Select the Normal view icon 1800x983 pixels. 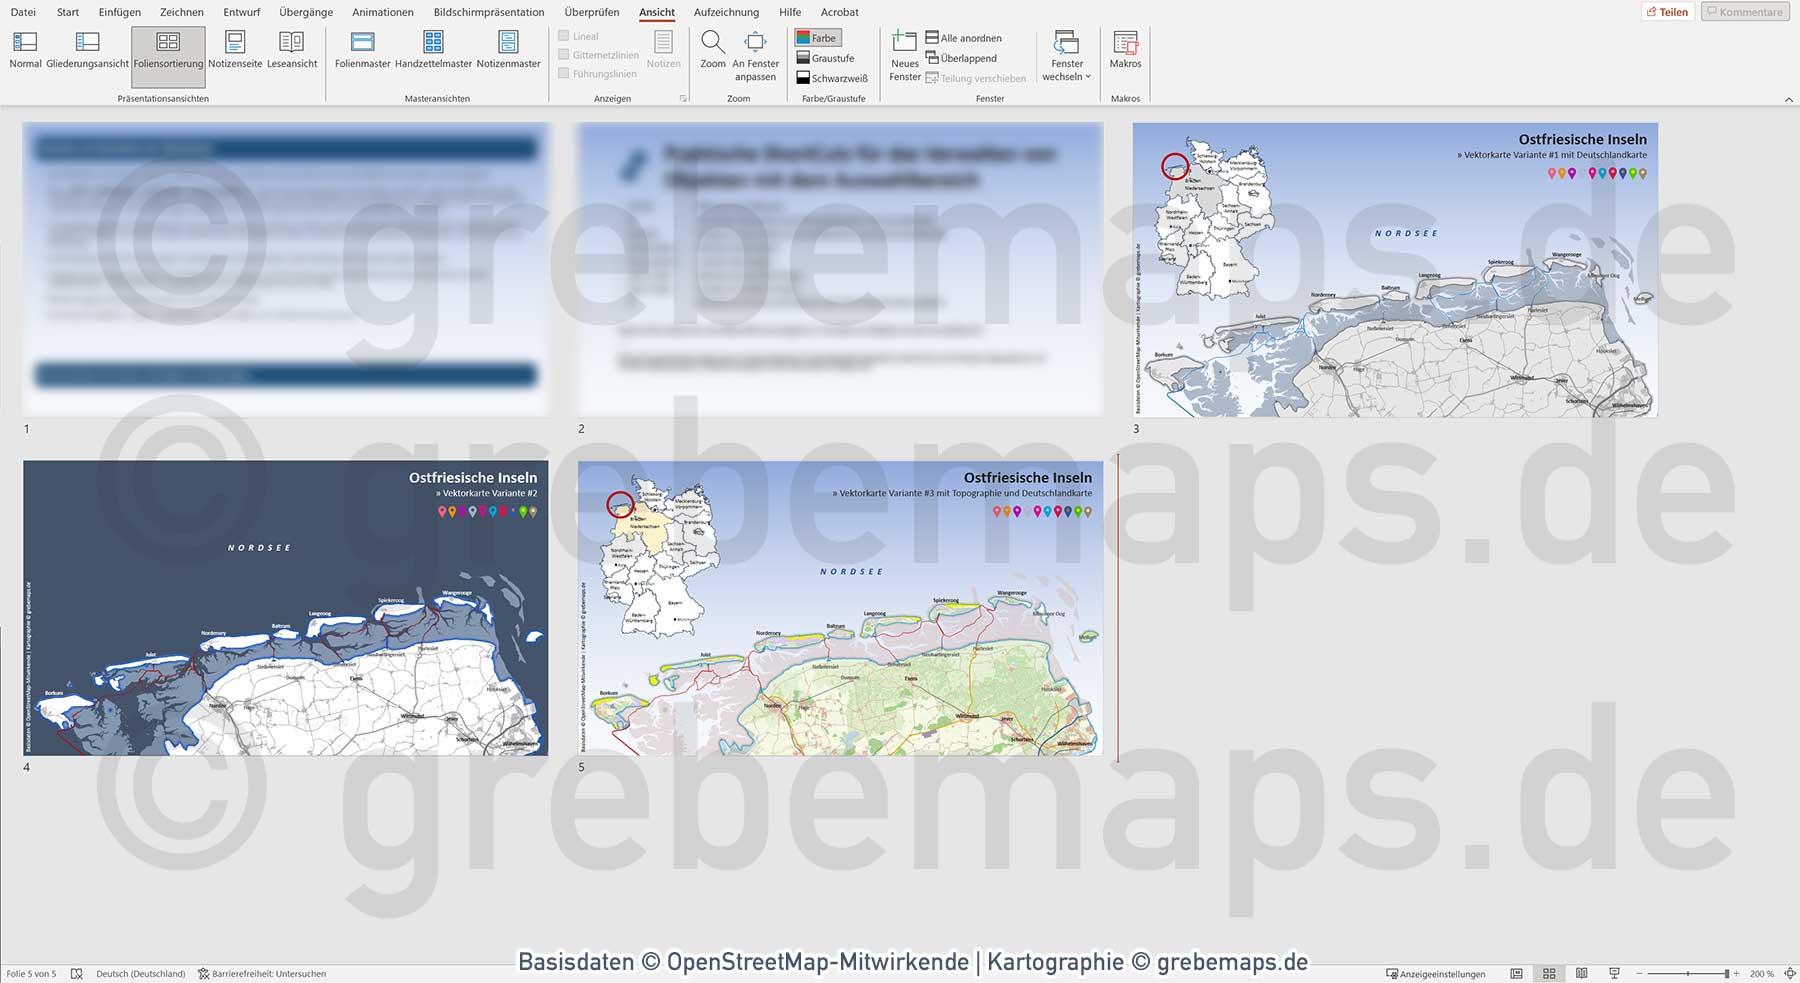coord(24,55)
